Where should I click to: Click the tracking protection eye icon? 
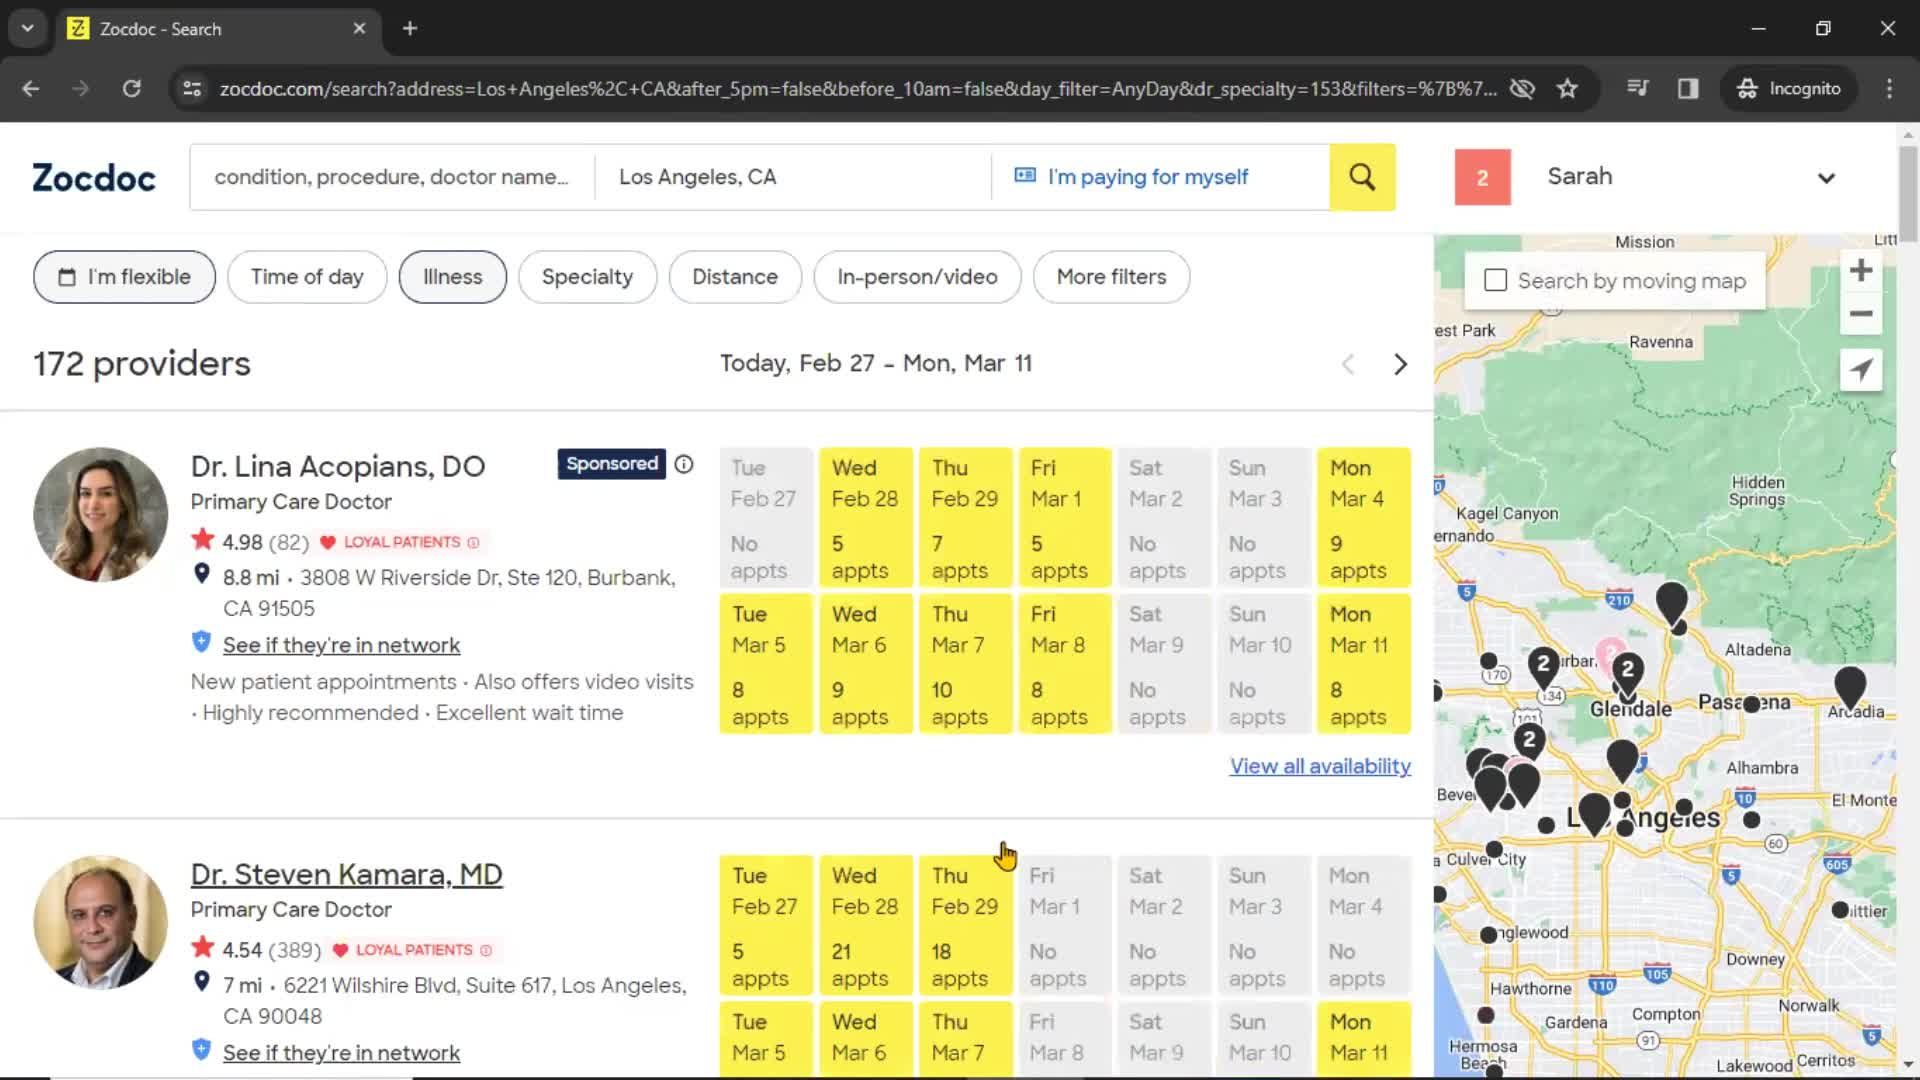tap(1522, 88)
